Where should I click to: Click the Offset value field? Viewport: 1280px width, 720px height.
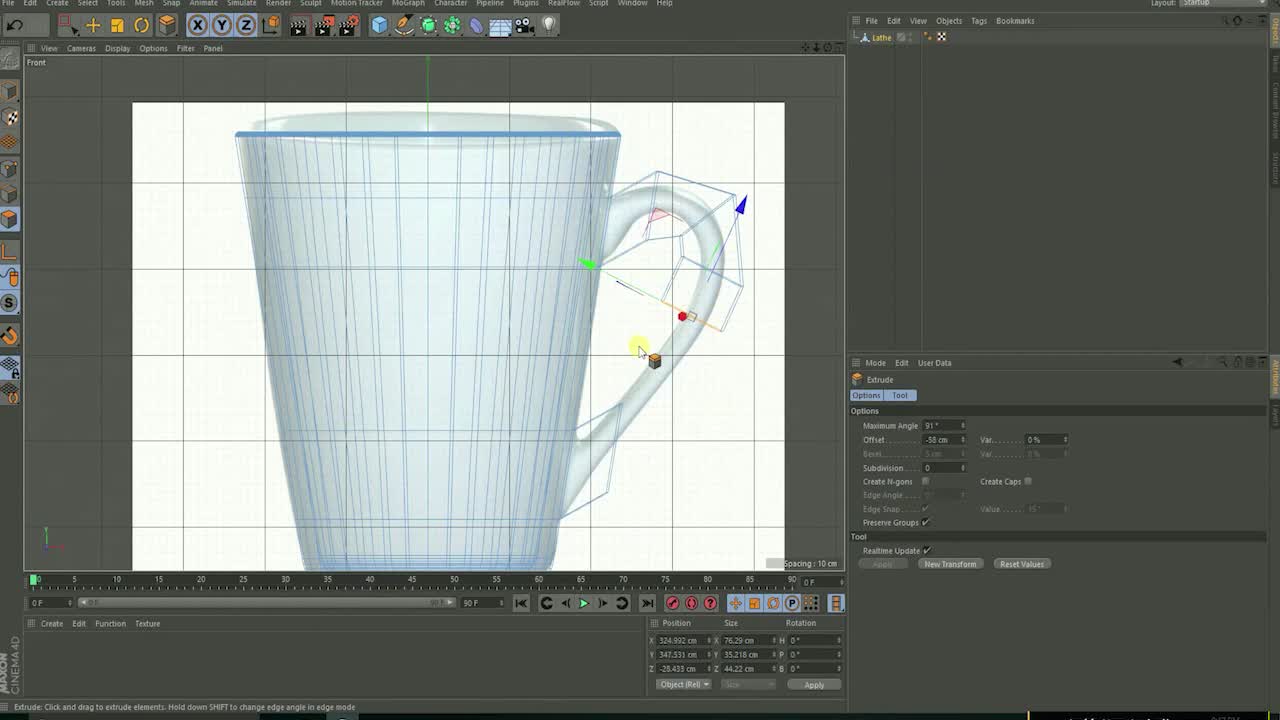(x=944, y=440)
